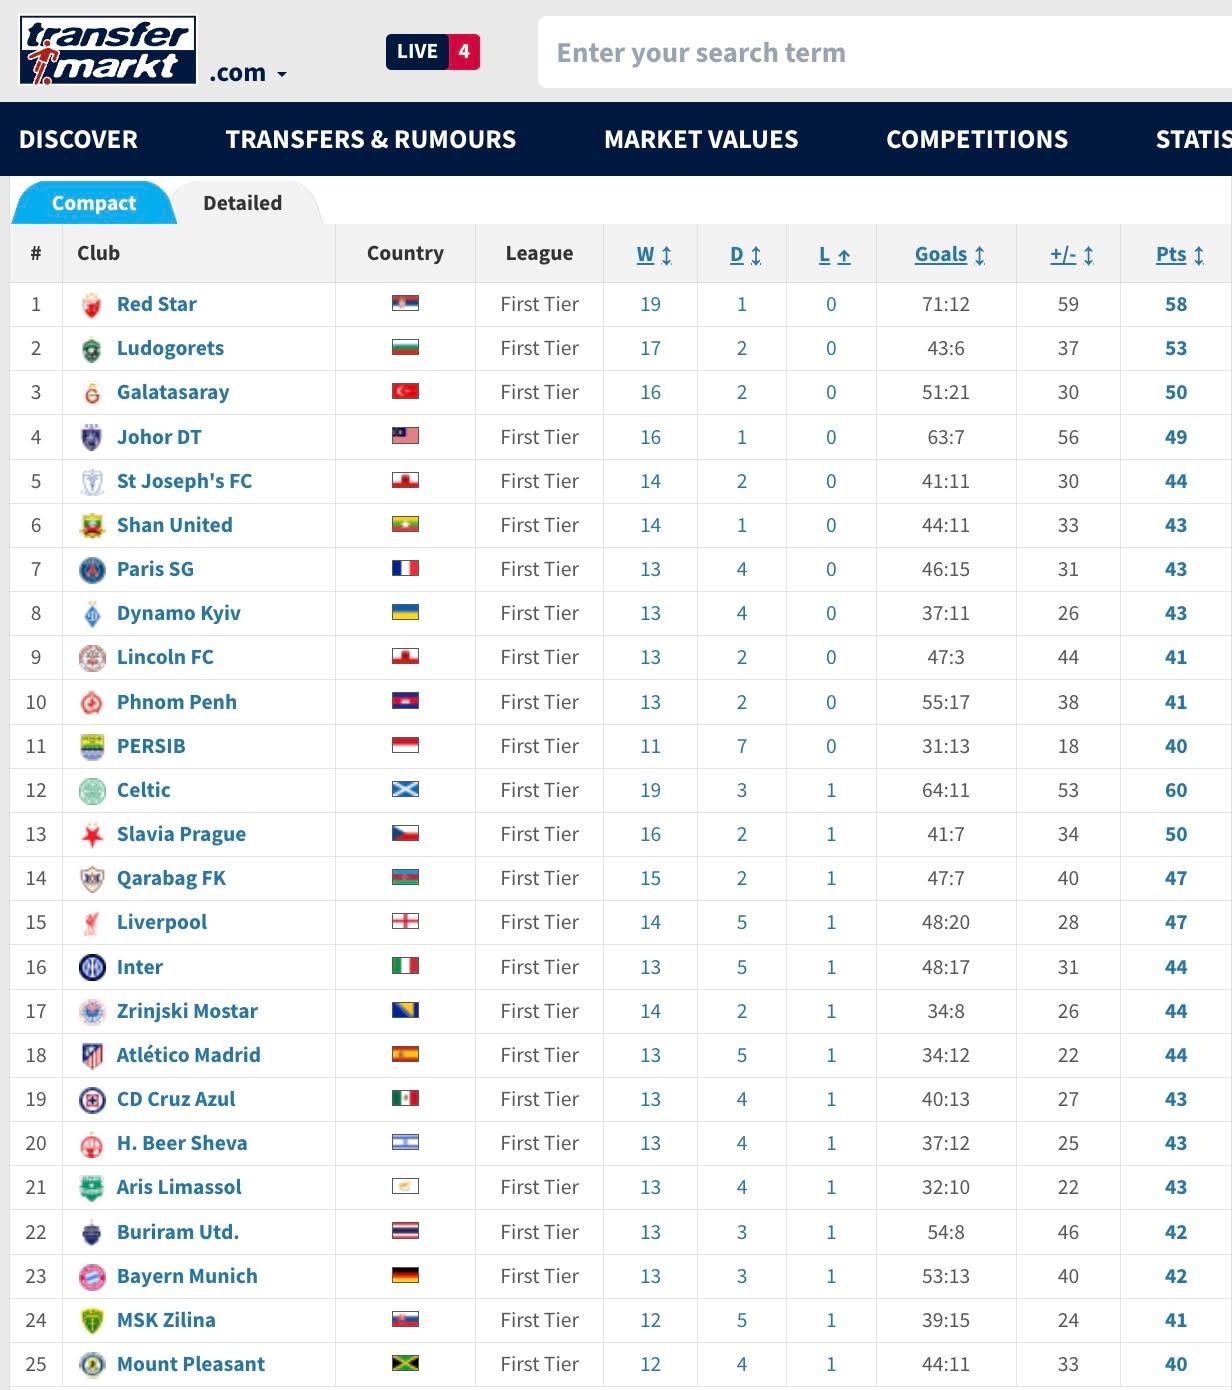Click the France flag in Paris SG row
Image resolution: width=1232 pixels, height=1390 pixels.
click(x=405, y=568)
